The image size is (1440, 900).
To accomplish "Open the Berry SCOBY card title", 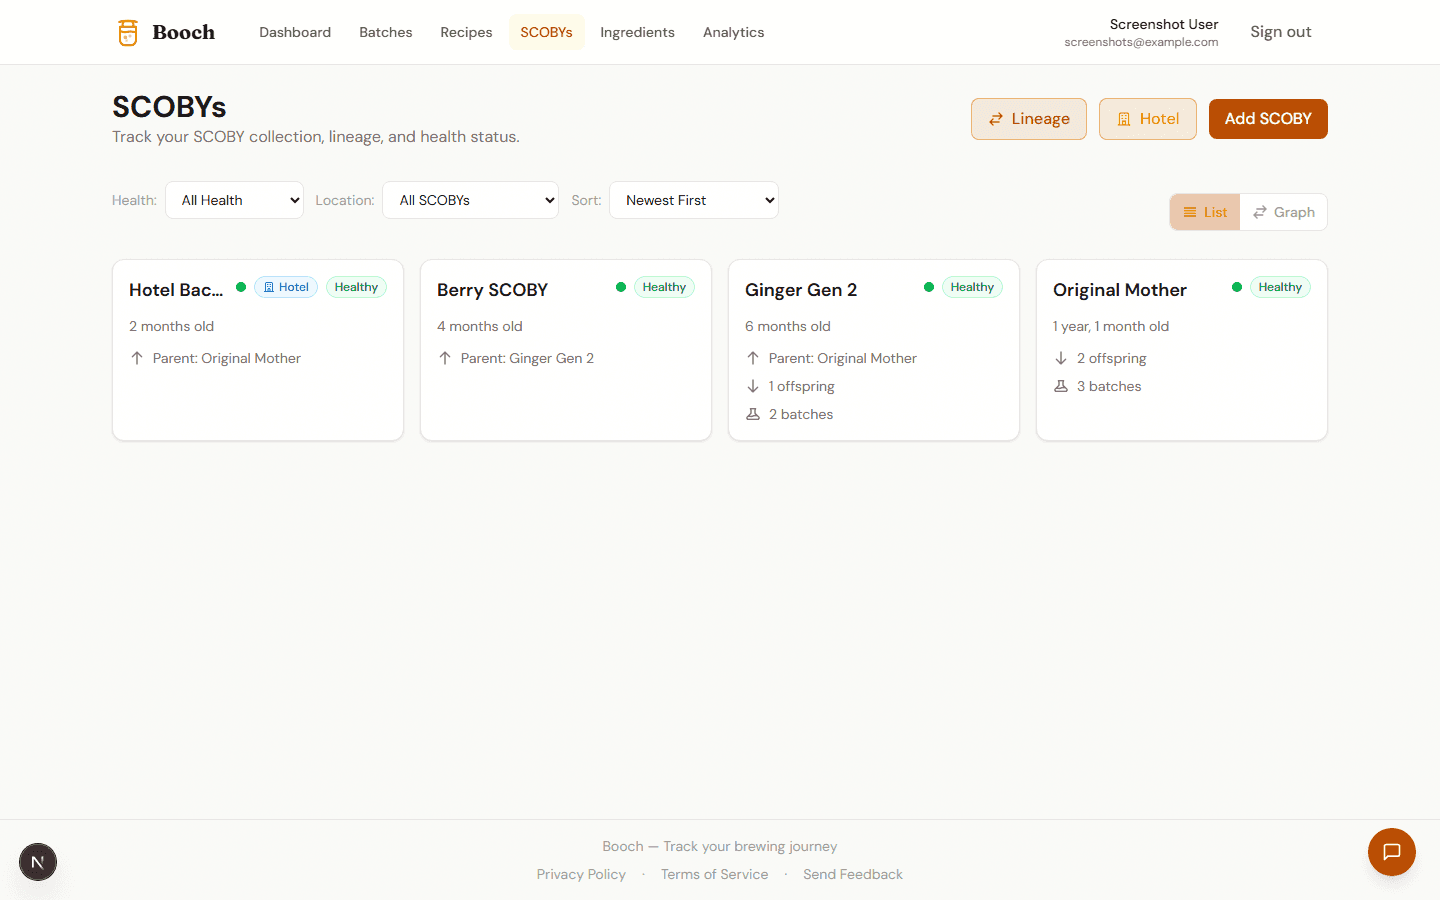I will pos(492,290).
